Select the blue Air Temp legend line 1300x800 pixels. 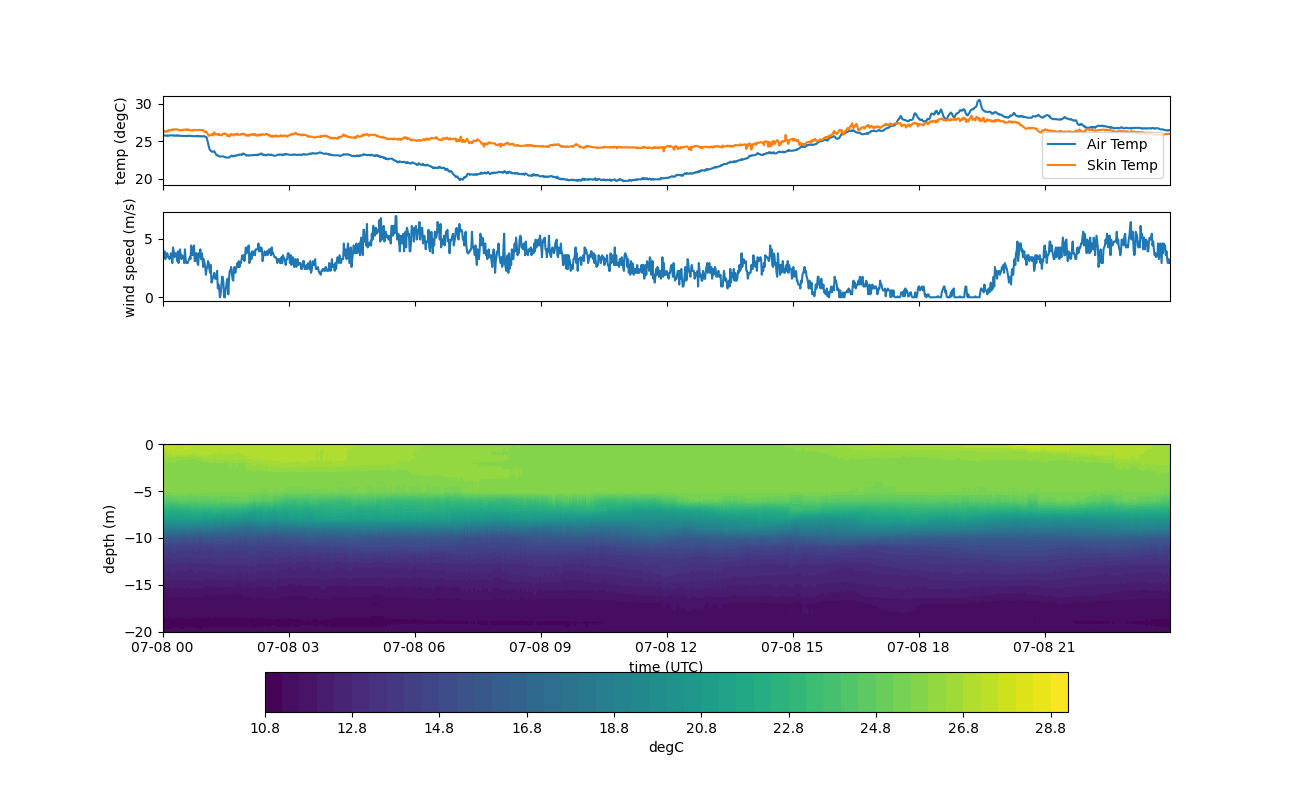pos(1062,144)
